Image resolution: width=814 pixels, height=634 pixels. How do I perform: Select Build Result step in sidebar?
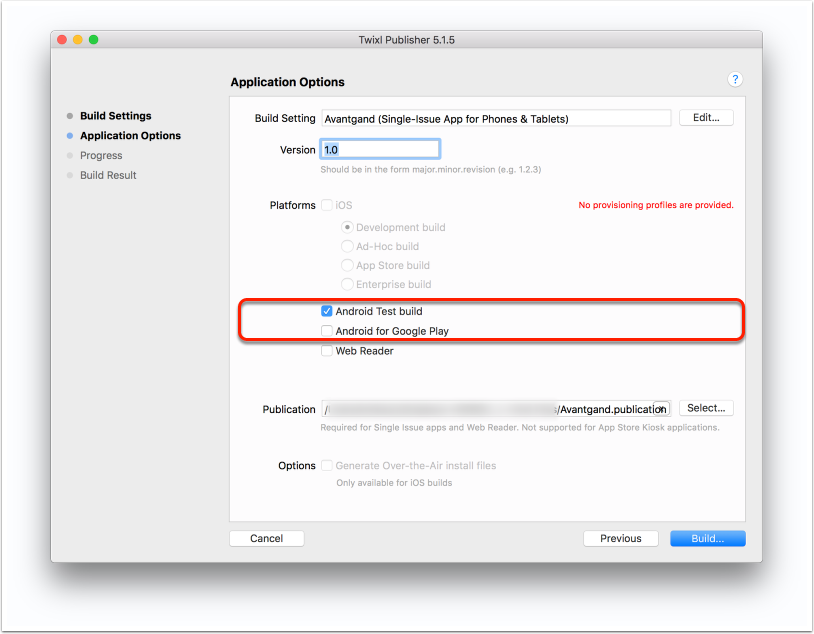108,175
